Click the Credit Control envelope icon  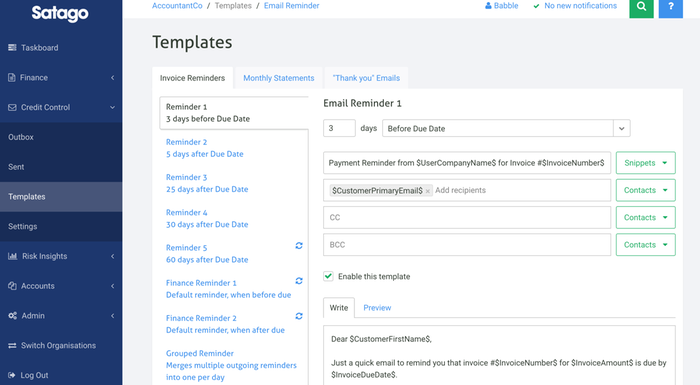[x=12, y=108]
